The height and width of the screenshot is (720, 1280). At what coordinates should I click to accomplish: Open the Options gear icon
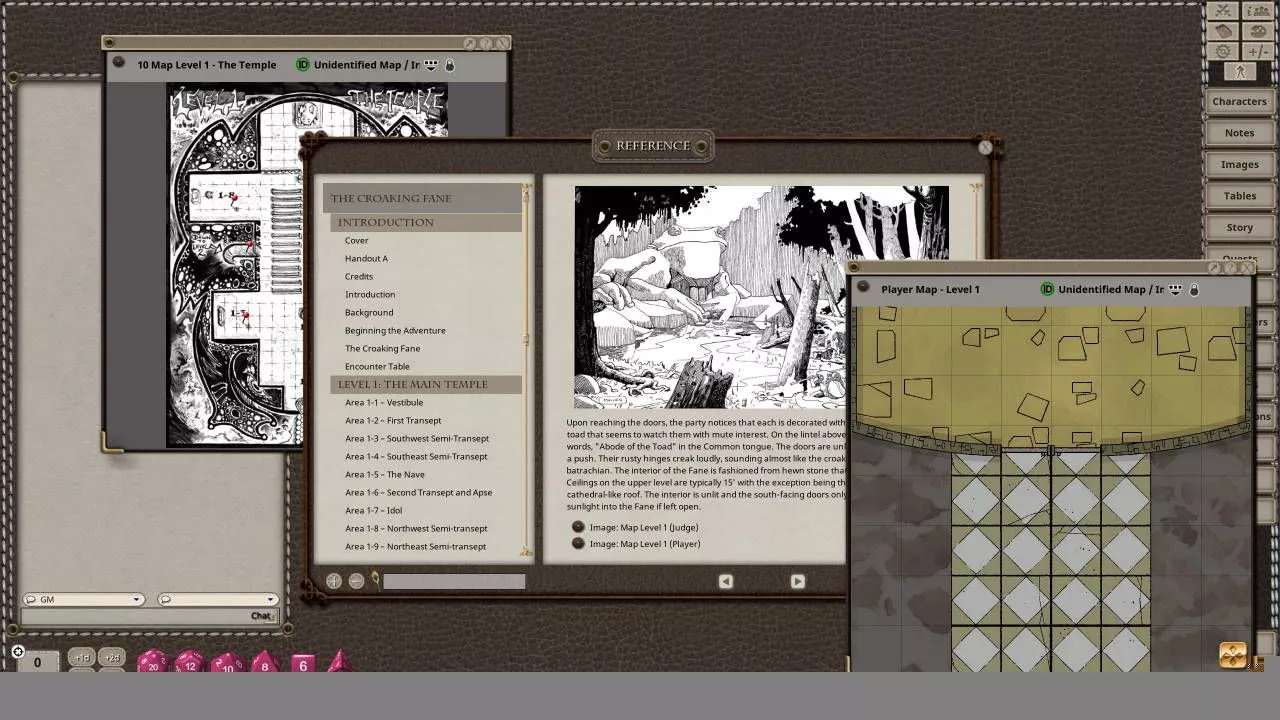tap(1223, 51)
